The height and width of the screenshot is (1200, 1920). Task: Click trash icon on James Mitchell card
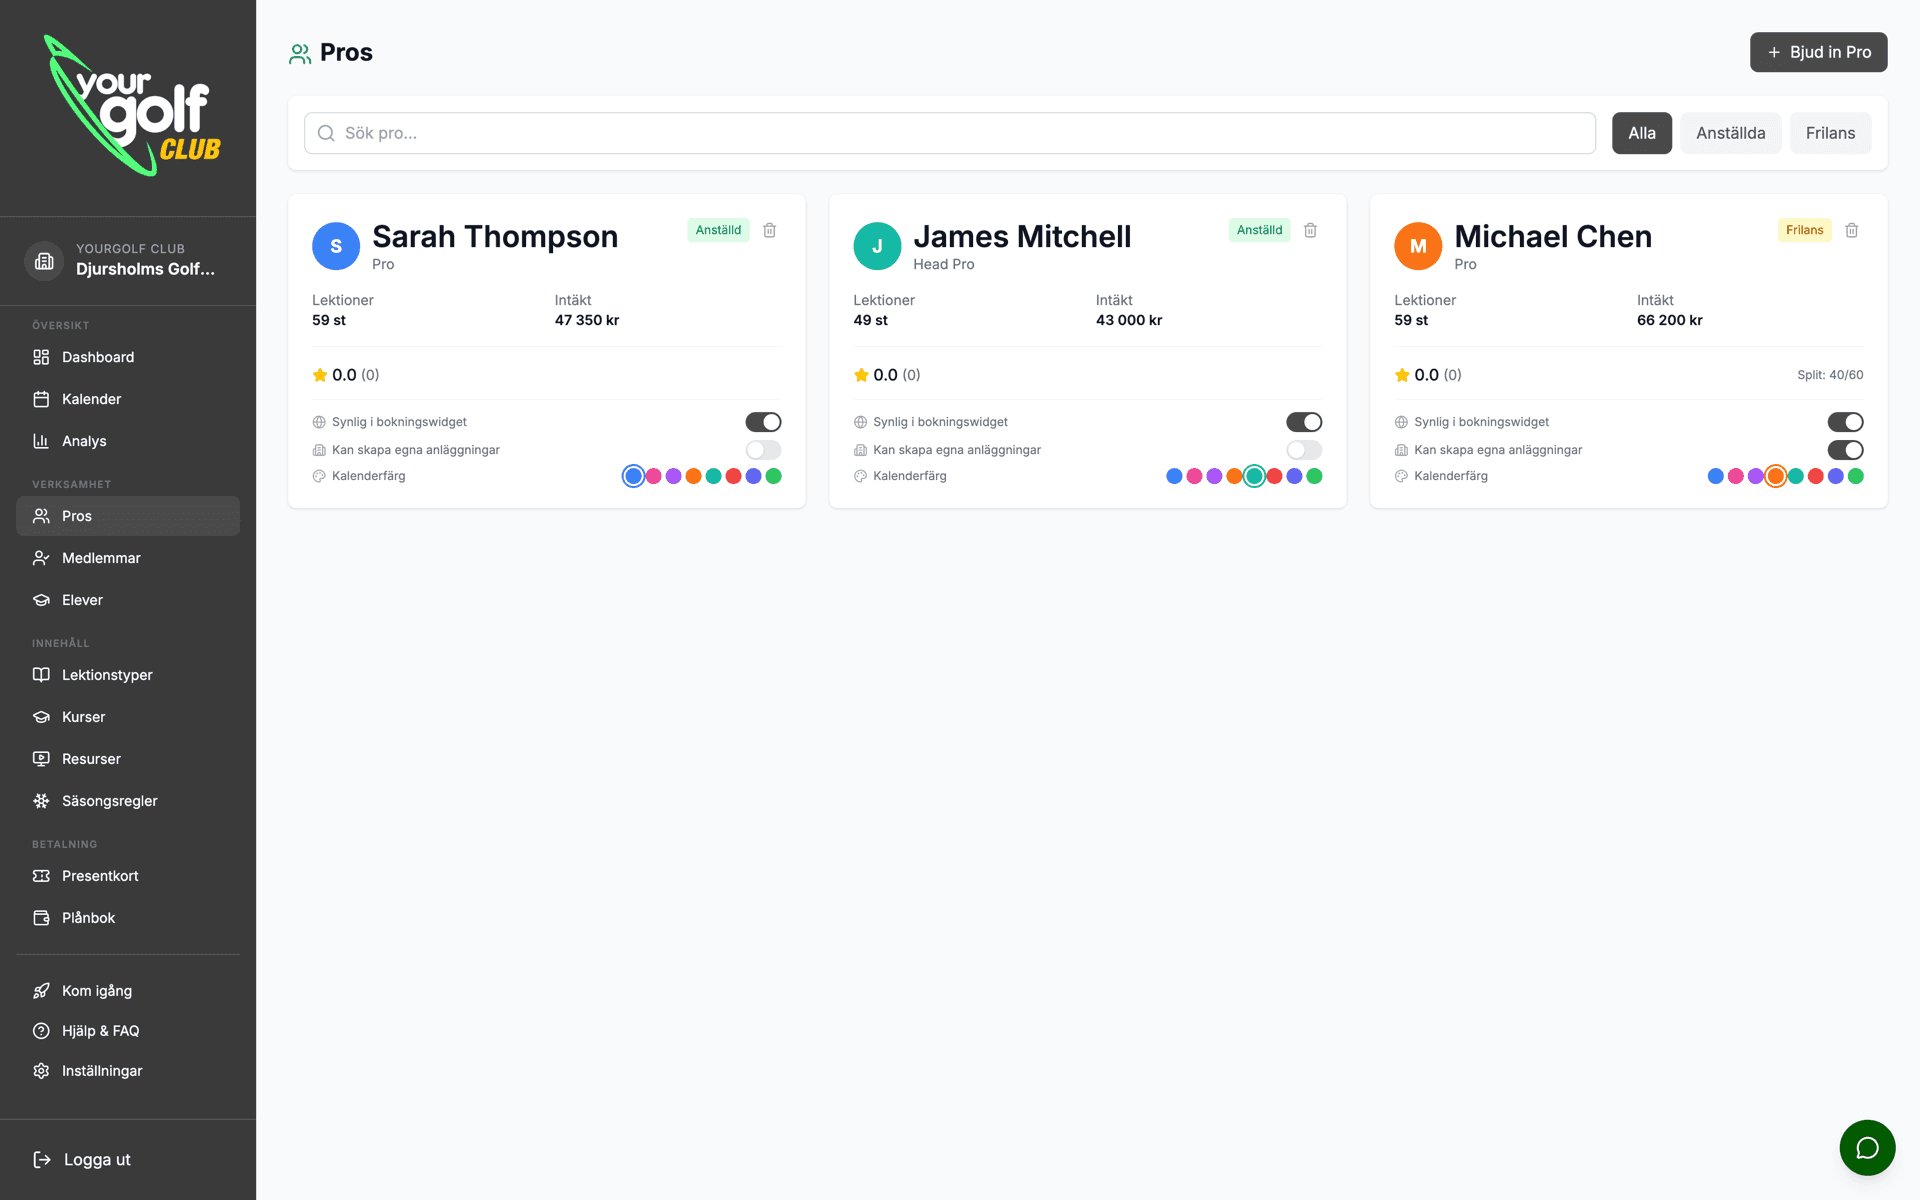coord(1311,230)
